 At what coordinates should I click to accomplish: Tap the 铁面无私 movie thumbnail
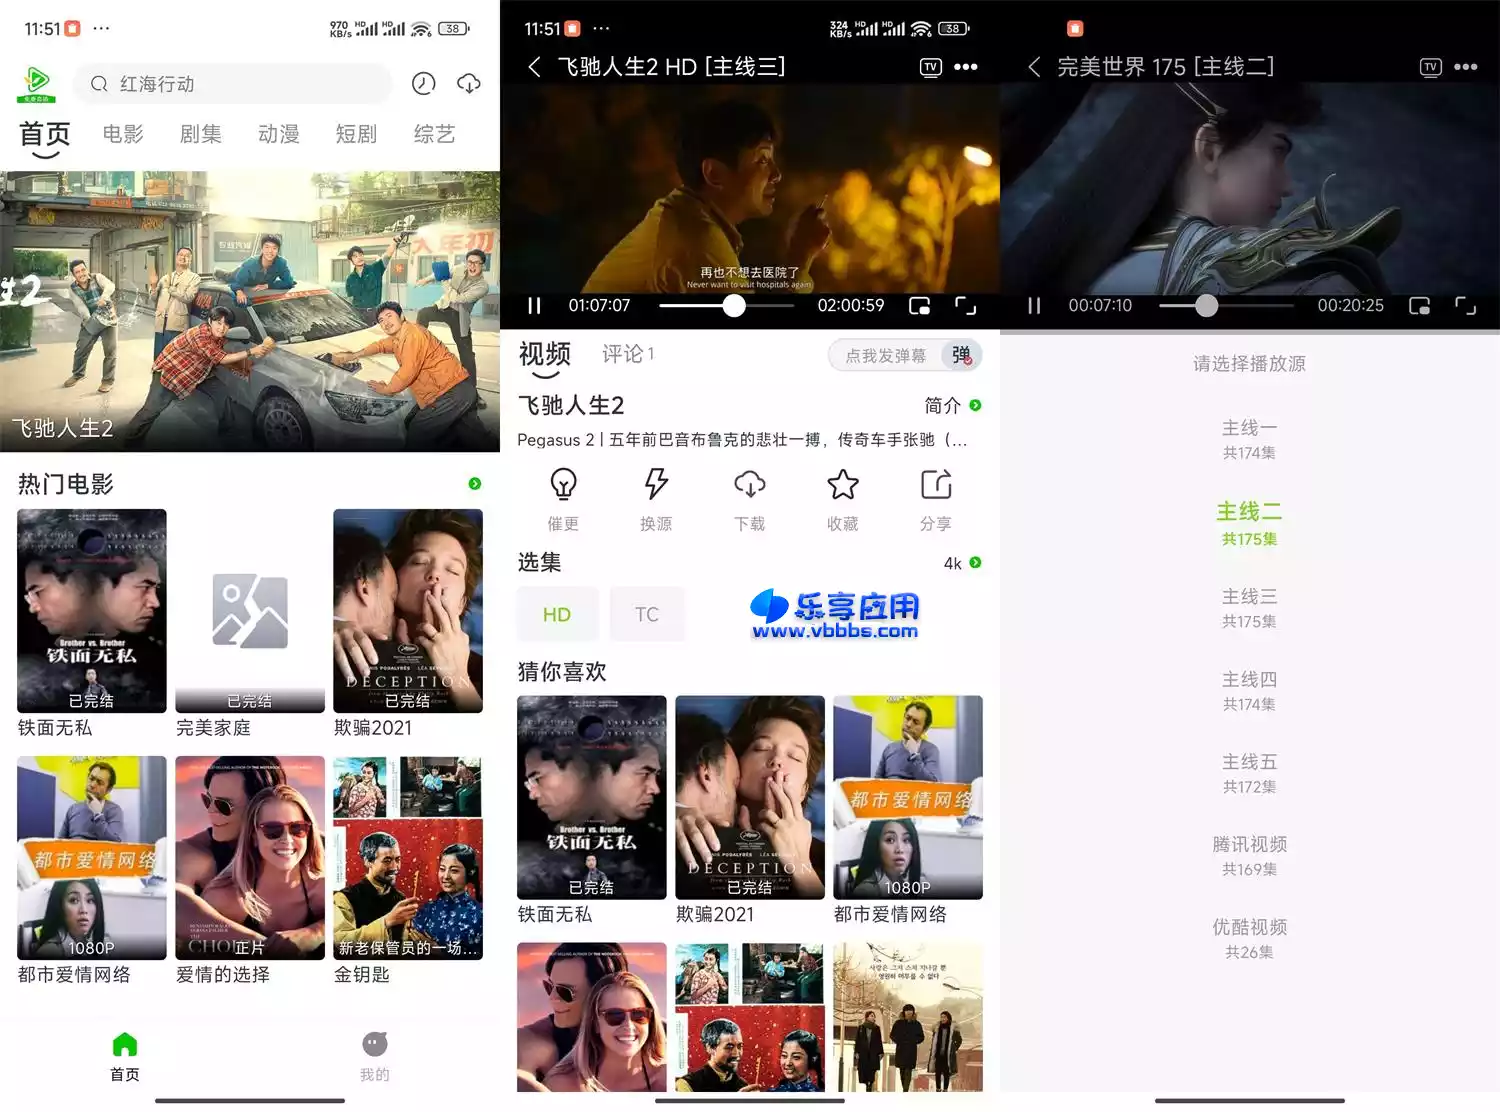coord(91,611)
